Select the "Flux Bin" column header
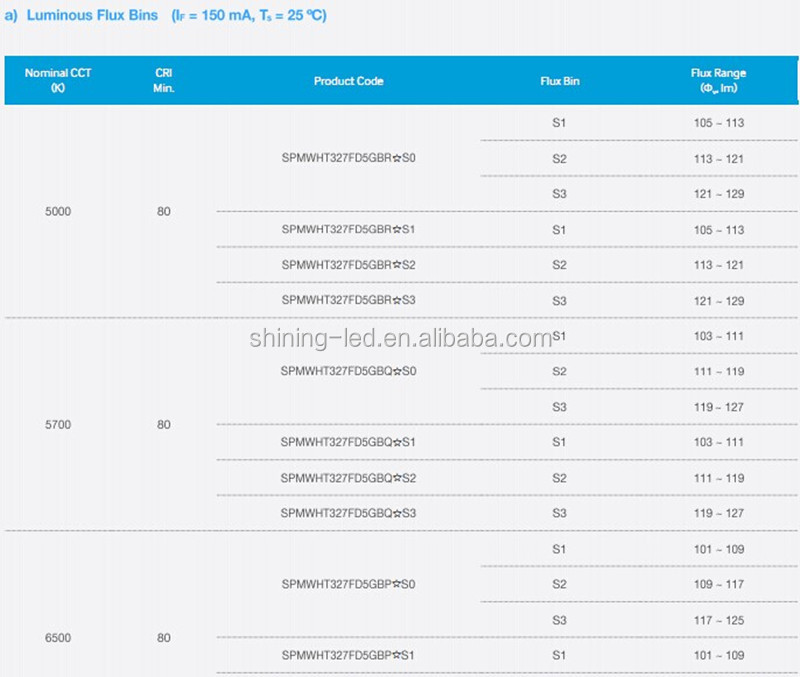This screenshot has width=800, height=677. point(559,81)
